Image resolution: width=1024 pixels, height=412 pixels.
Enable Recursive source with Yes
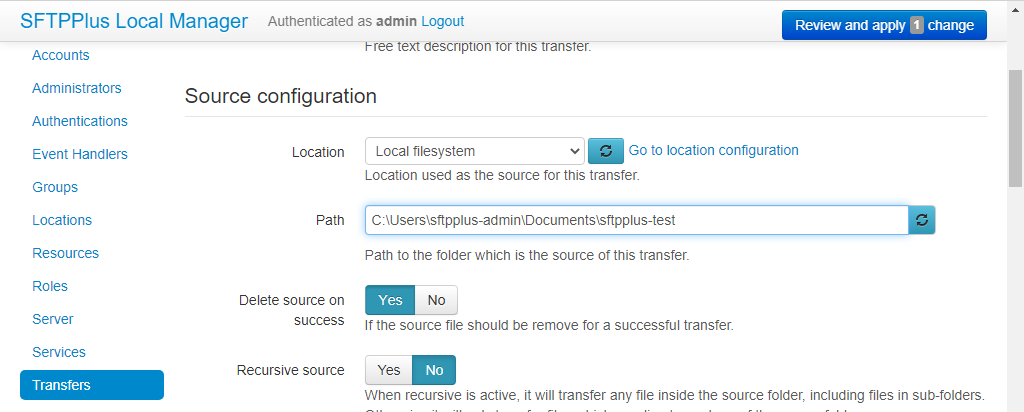click(x=389, y=370)
